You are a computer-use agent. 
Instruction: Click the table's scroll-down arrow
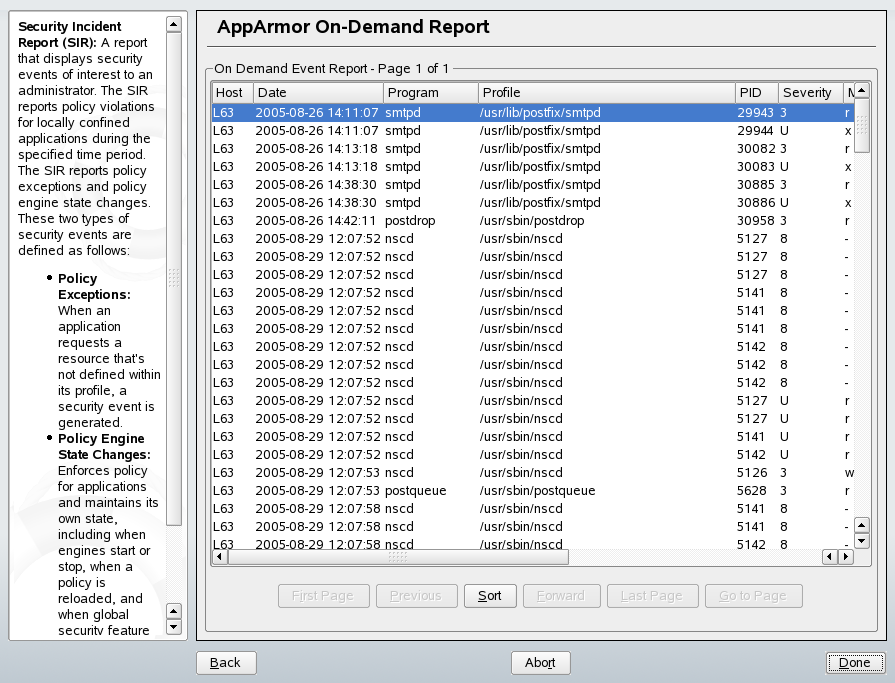(860, 541)
